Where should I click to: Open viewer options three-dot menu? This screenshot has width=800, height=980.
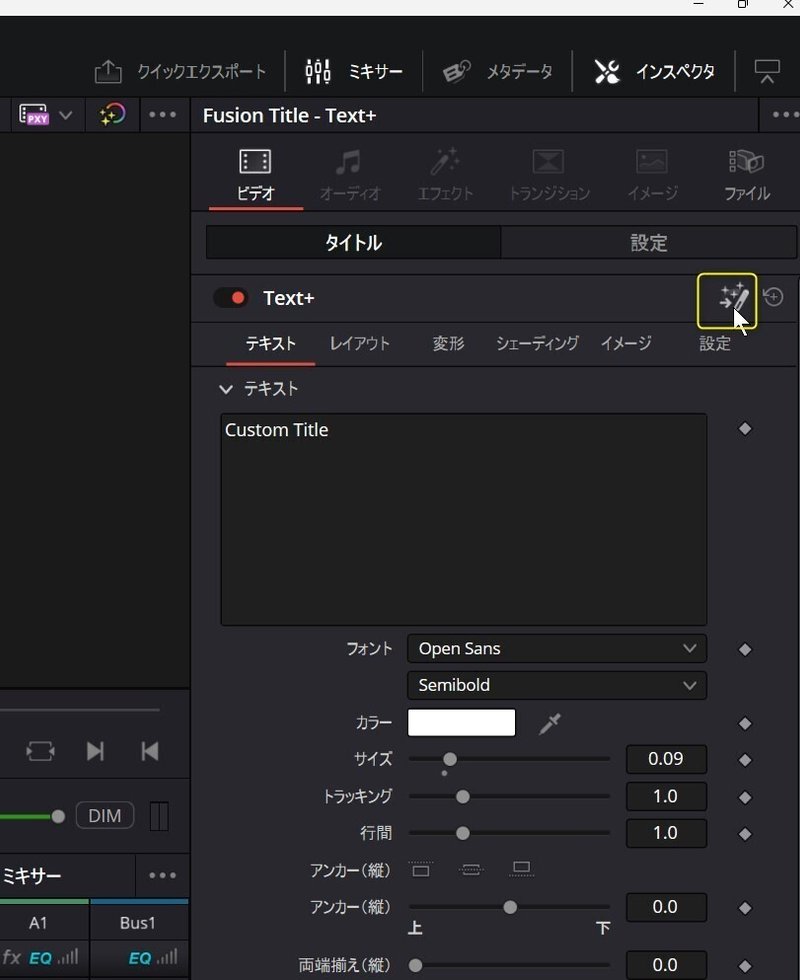(x=162, y=115)
